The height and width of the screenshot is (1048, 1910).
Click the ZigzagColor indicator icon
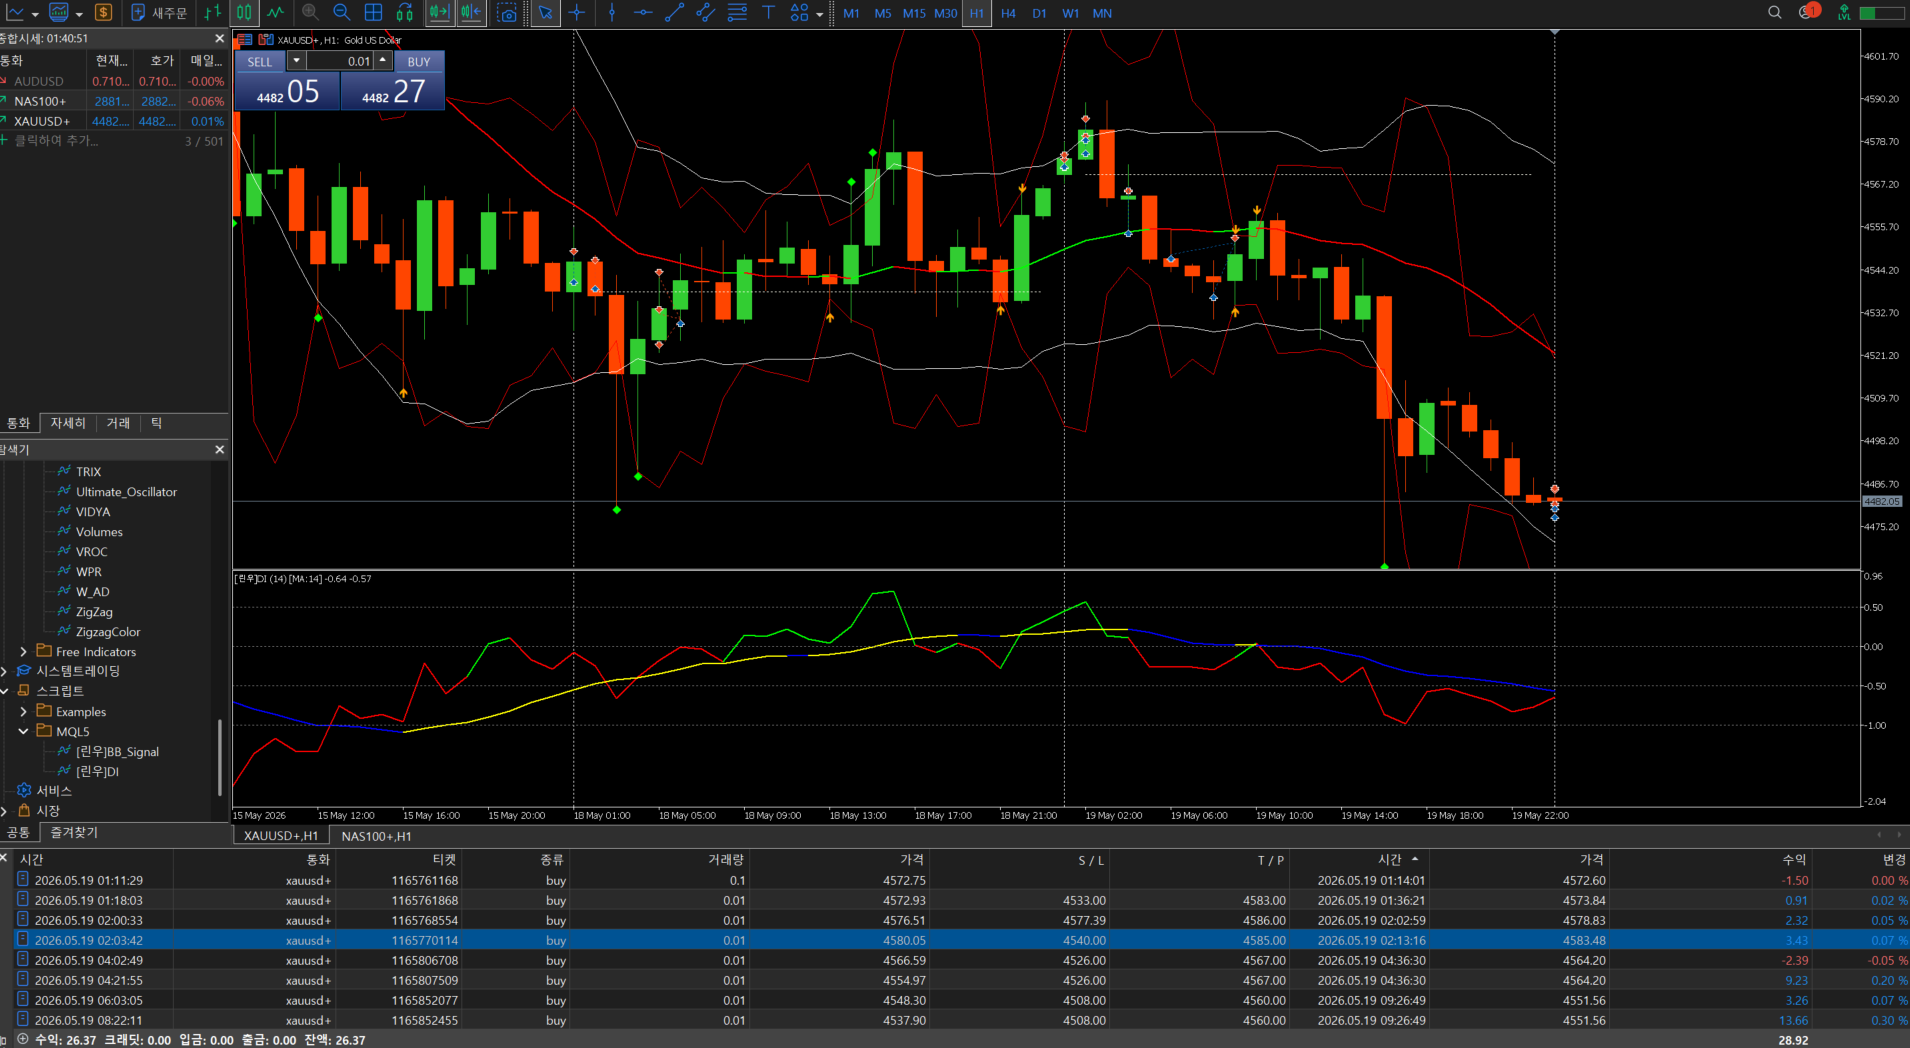point(64,631)
